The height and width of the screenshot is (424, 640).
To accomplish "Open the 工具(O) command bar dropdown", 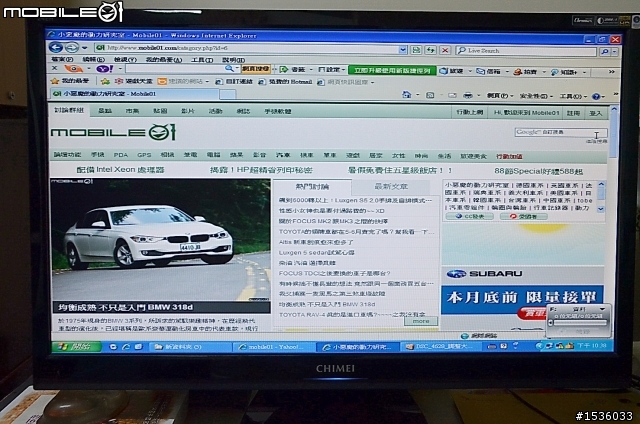I will coord(573,97).
